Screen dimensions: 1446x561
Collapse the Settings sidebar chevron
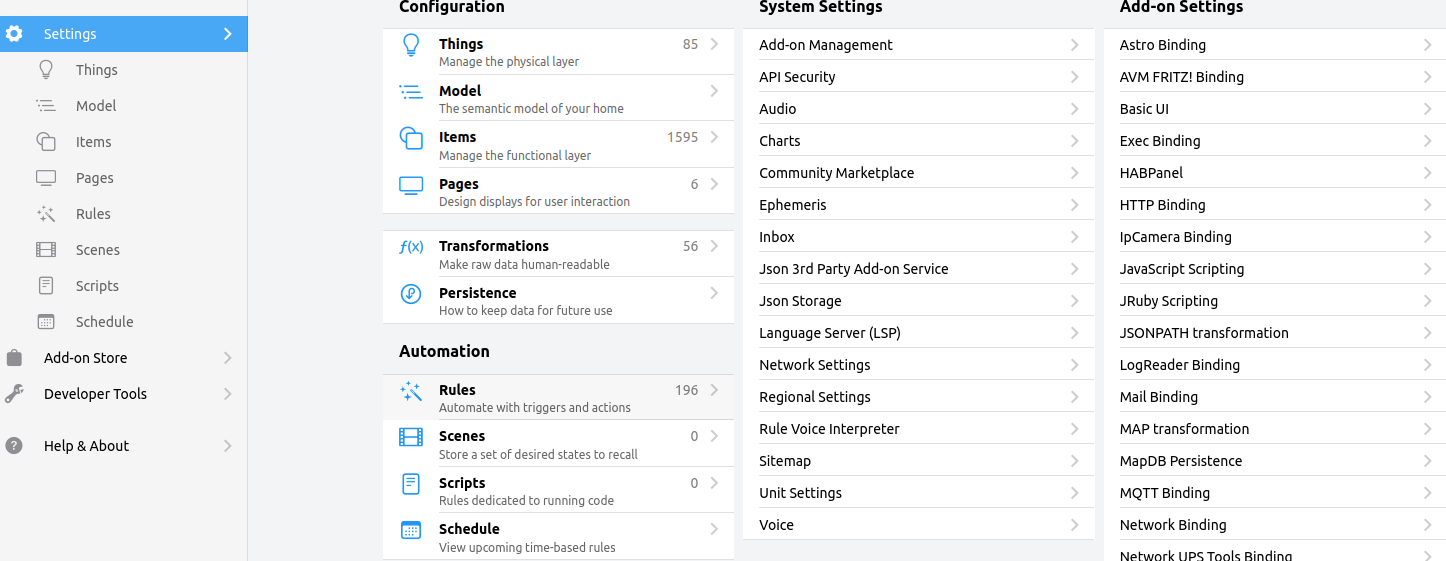click(227, 34)
